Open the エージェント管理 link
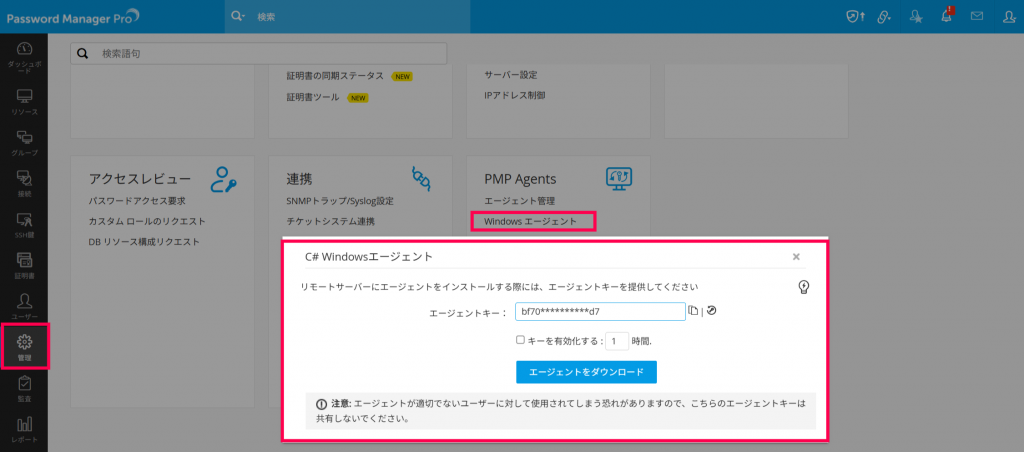Viewport: 1024px width, 452px height. pyautogui.click(x=519, y=201)
